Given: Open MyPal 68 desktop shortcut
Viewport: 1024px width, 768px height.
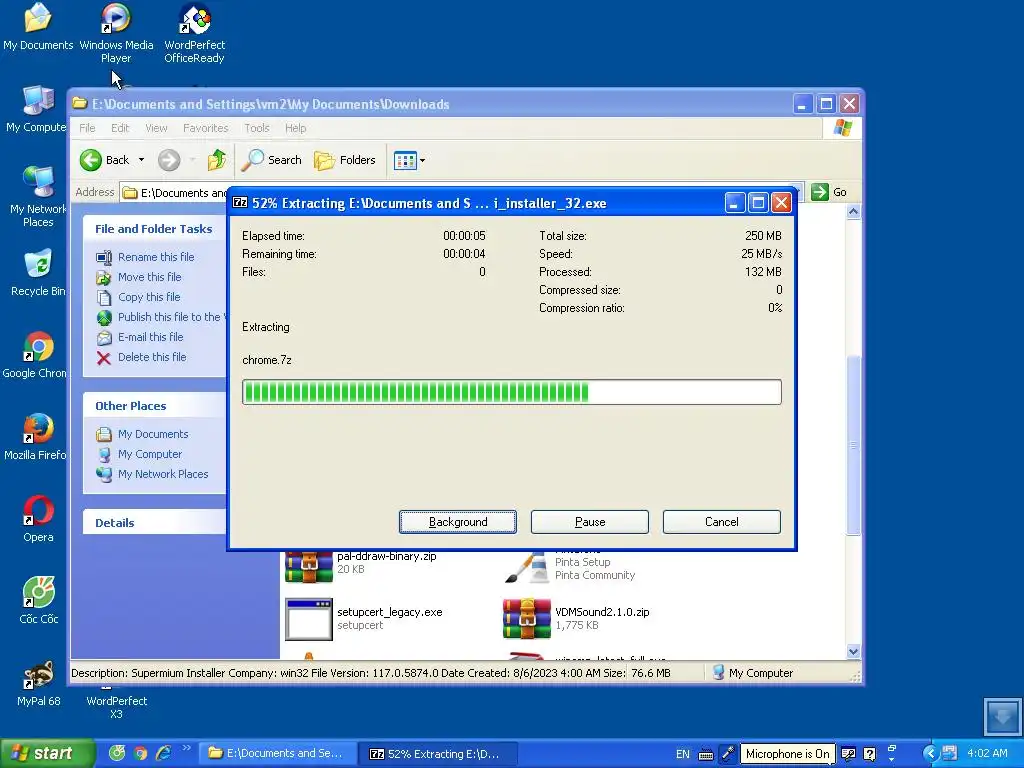Looking at the screenshot, I should coord(39,683).
